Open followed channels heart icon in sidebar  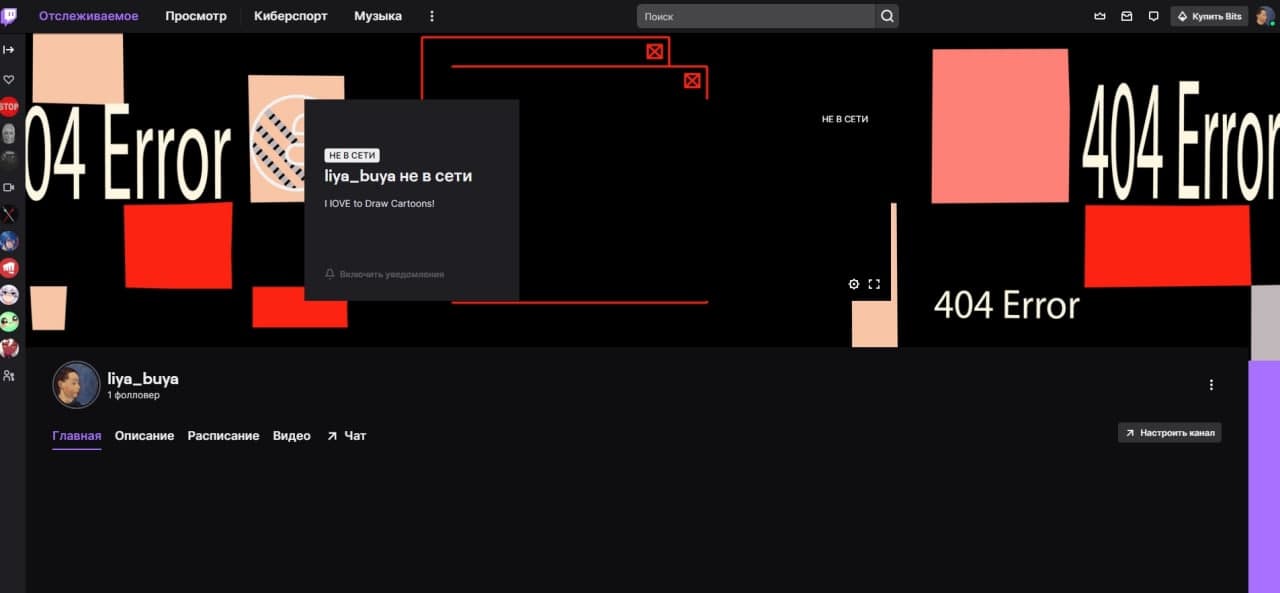(9, 79)
